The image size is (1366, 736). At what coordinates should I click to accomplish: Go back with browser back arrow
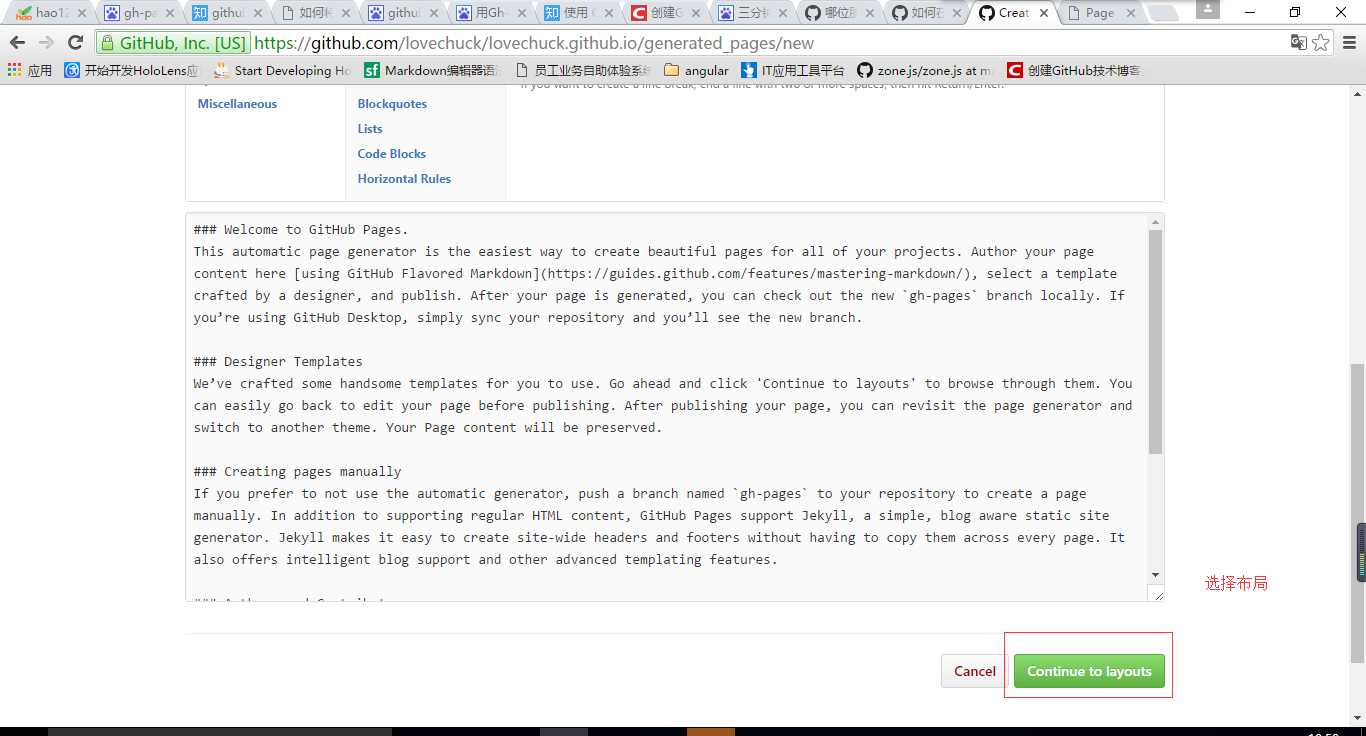17,43
